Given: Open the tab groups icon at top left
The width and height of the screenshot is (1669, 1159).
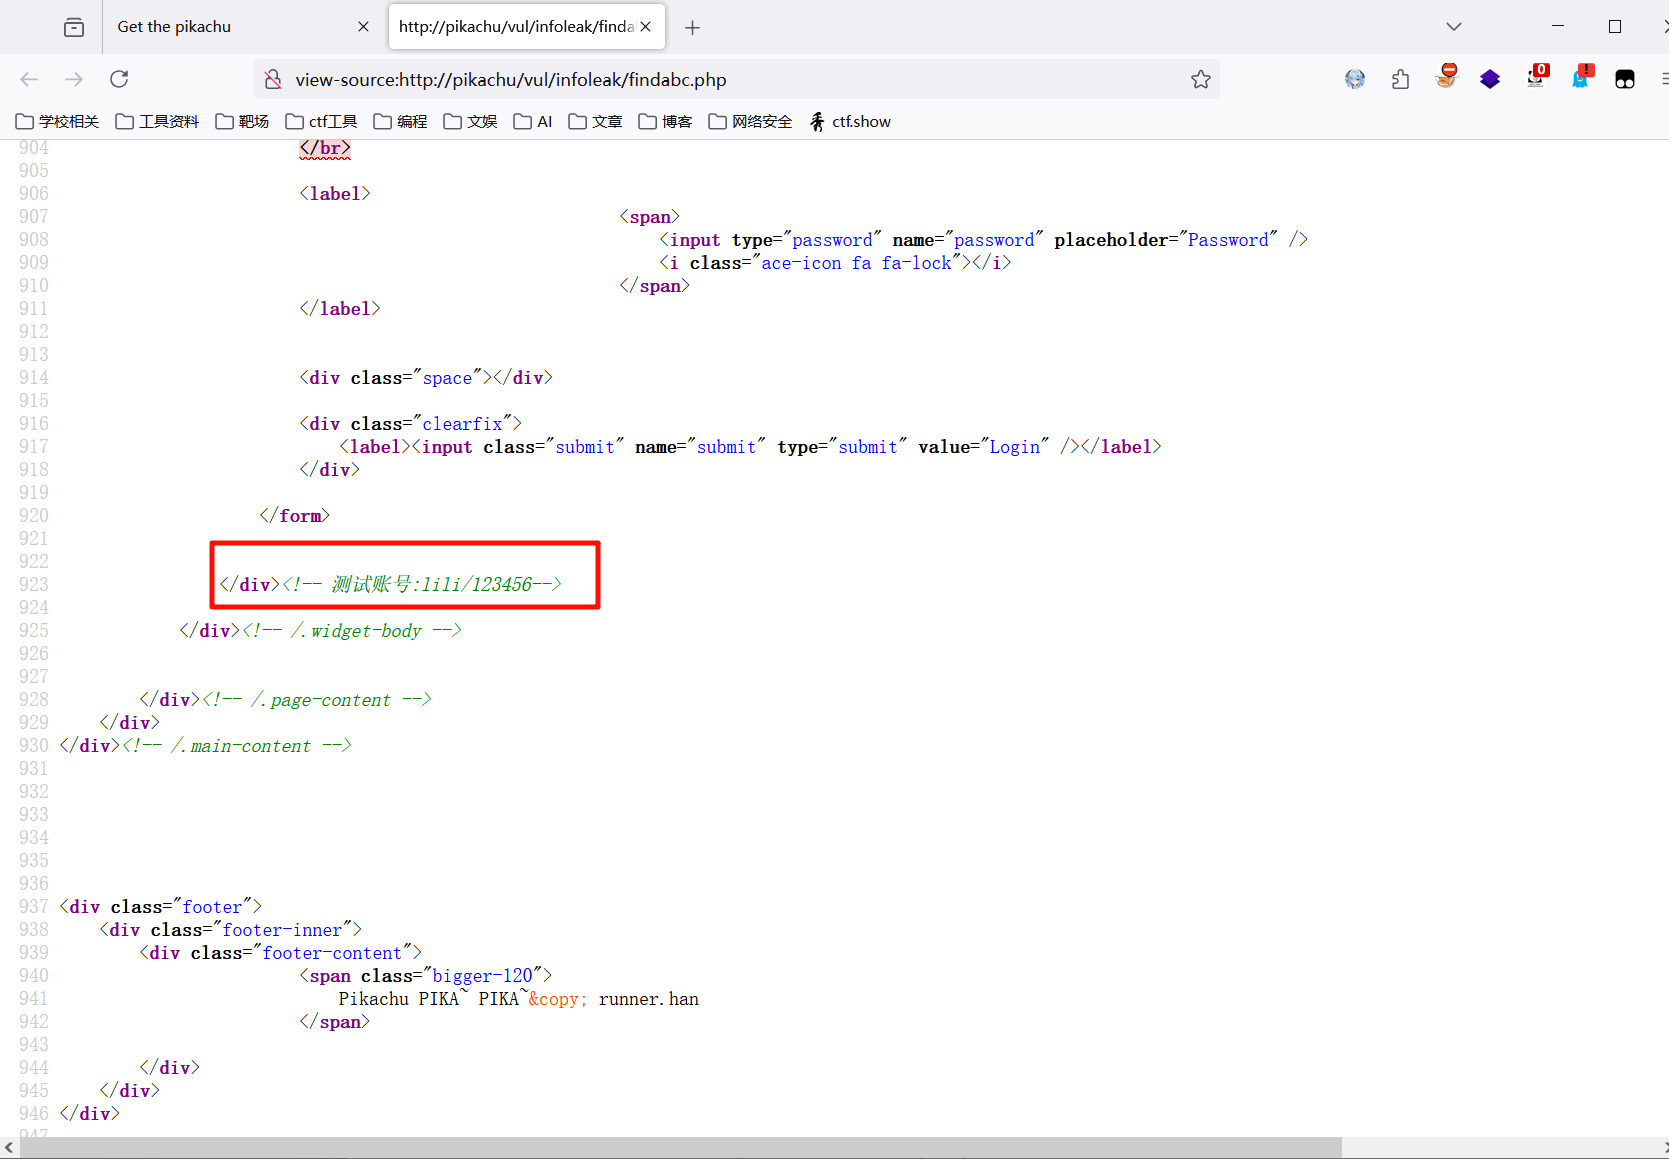Looking at the screenshot, I should (x=74, y=27).
